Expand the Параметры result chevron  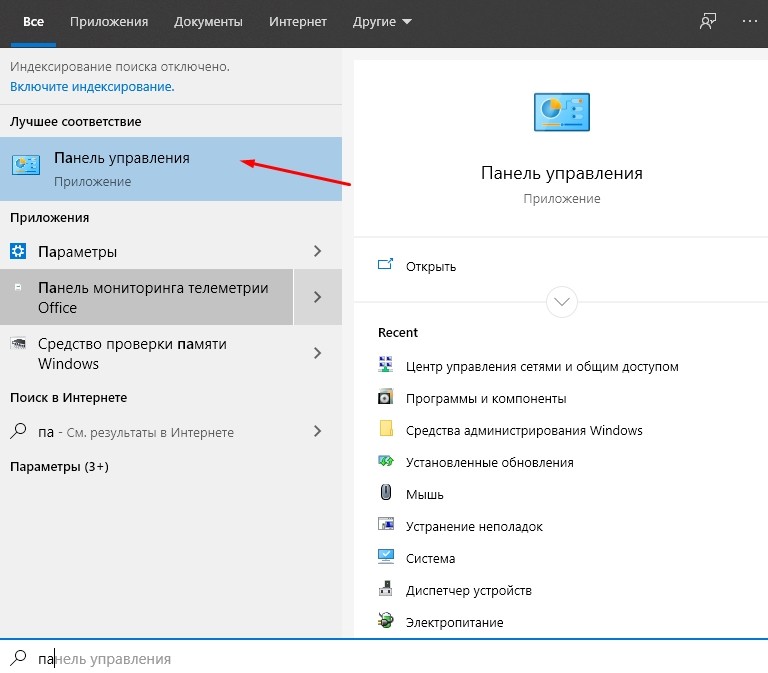click(x=317, y=251)
